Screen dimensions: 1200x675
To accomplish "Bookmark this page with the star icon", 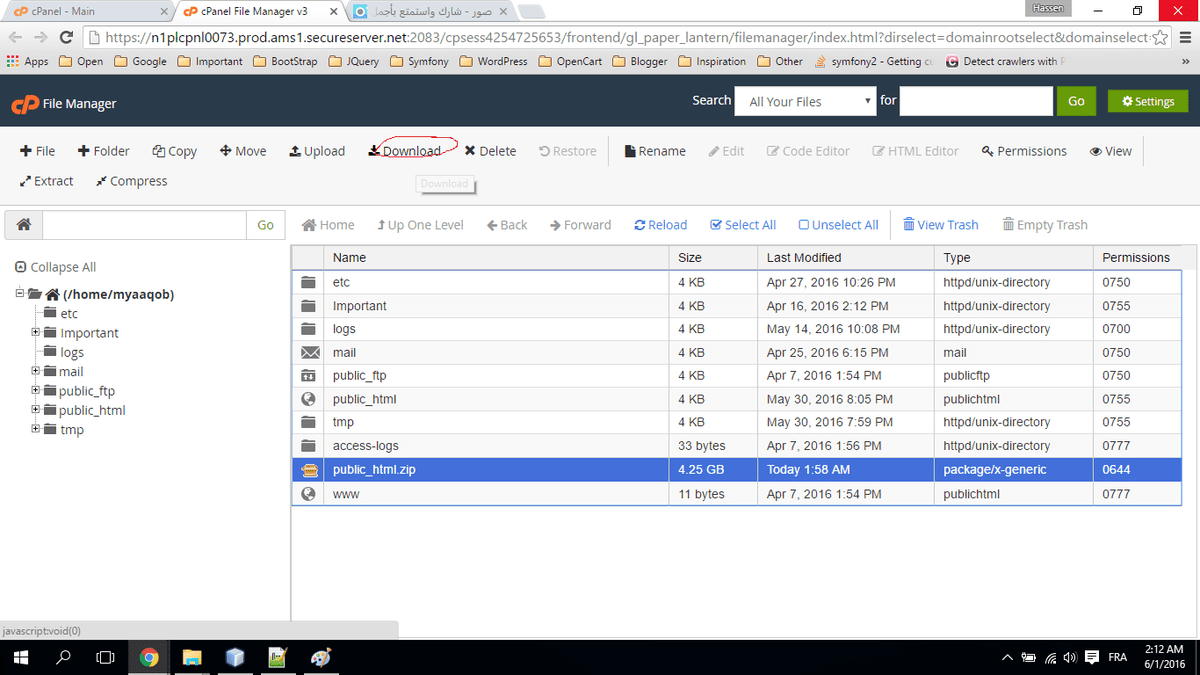I will click(1160, 38).
